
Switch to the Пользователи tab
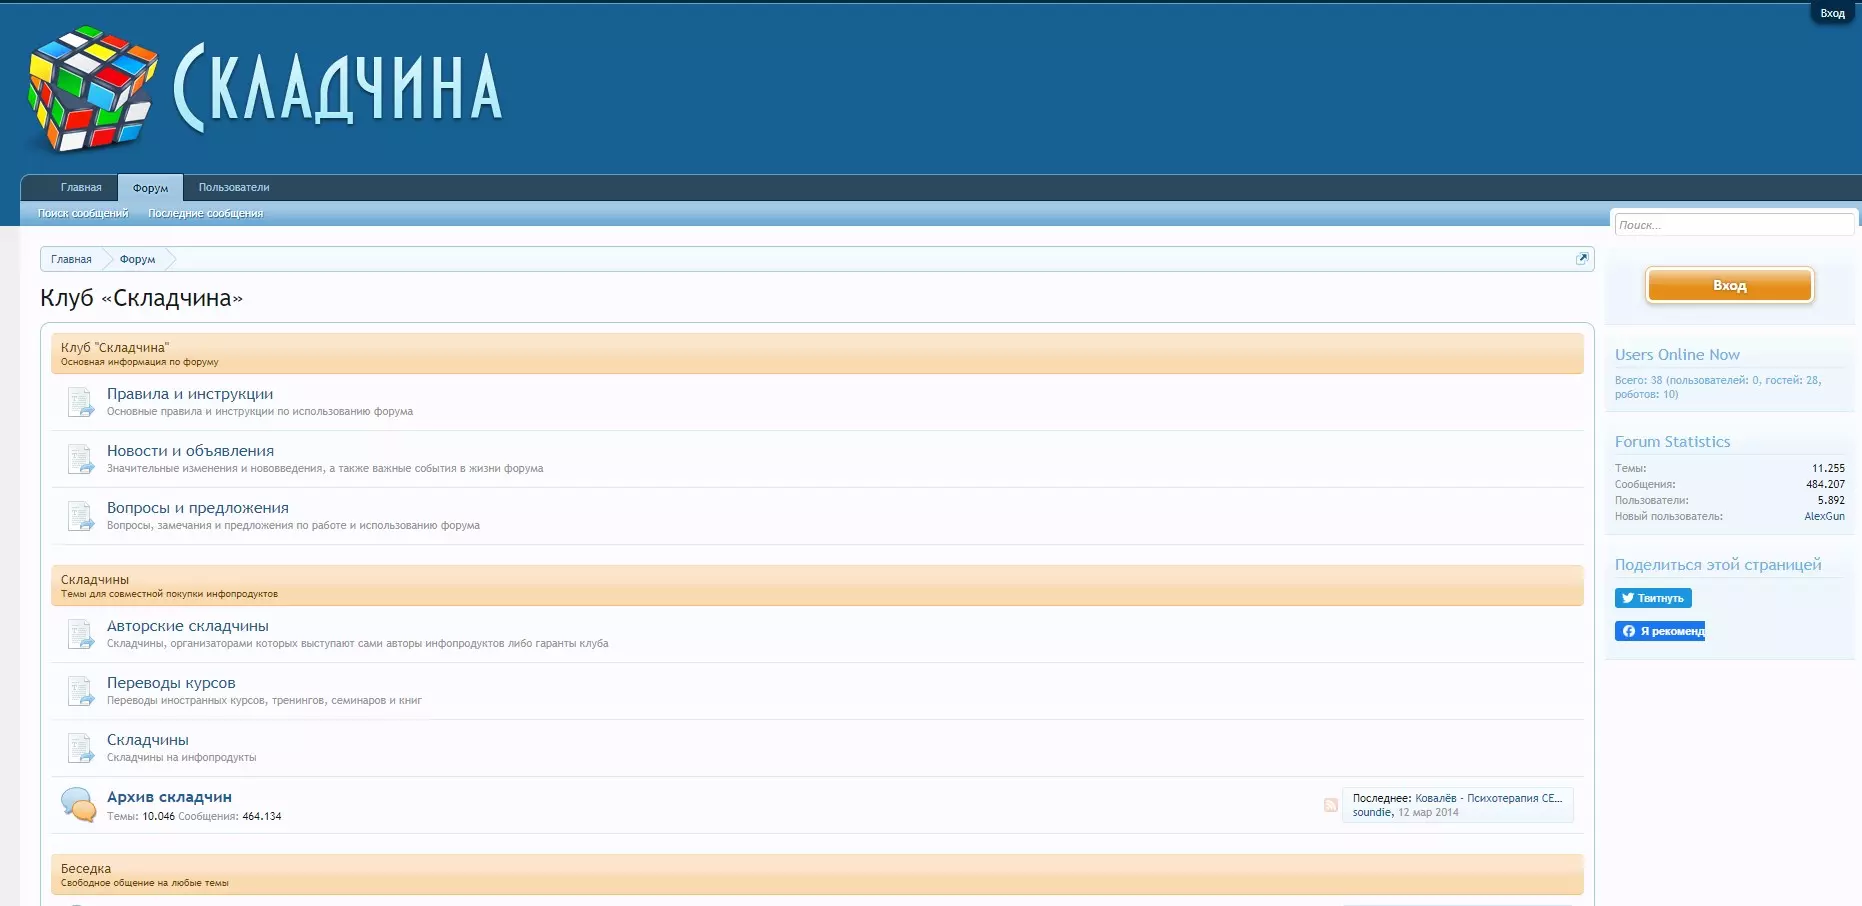pos(234,188)
